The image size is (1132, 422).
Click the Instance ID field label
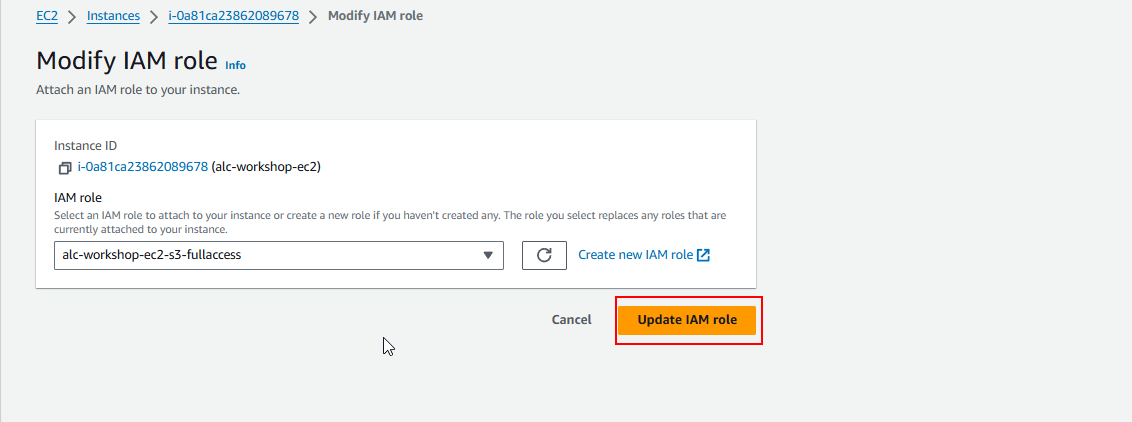tap(85, 146)
